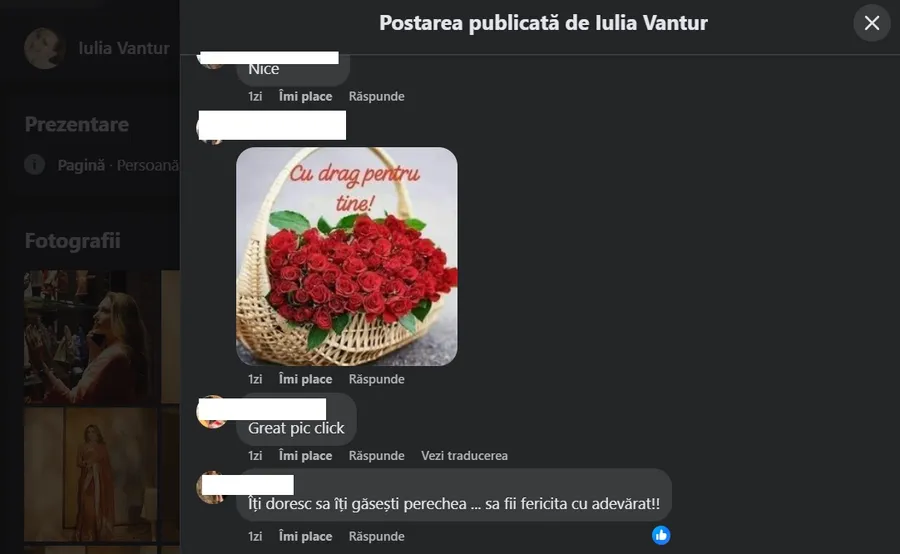Click avatar of the Great pic click commenter
The width and height of the screenshot is (900, 554).
click(x=212, y=412)
